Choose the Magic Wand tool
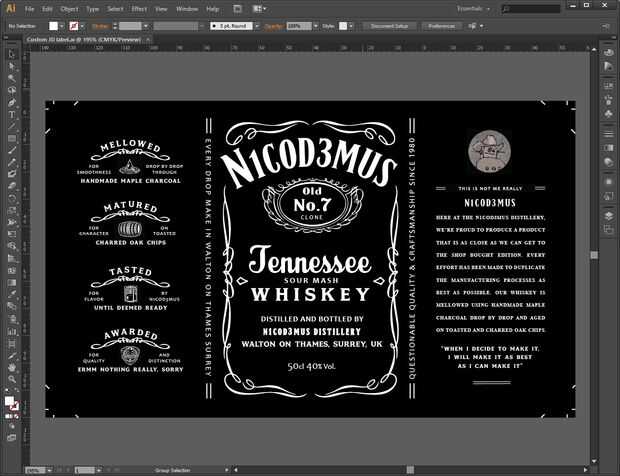Viewport: 620px width, 476px height. coord(12,78)
